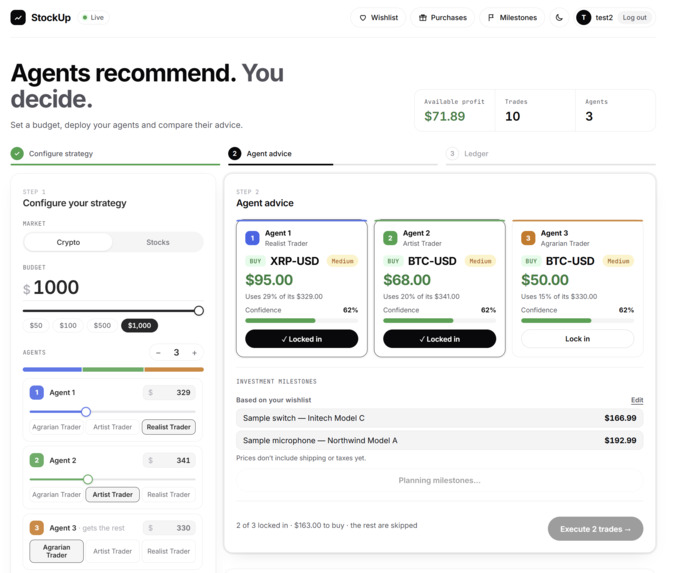Viewport: 675px width, 573px height.
Task: Click Trades count 10
Action: [x=512, y=116]
